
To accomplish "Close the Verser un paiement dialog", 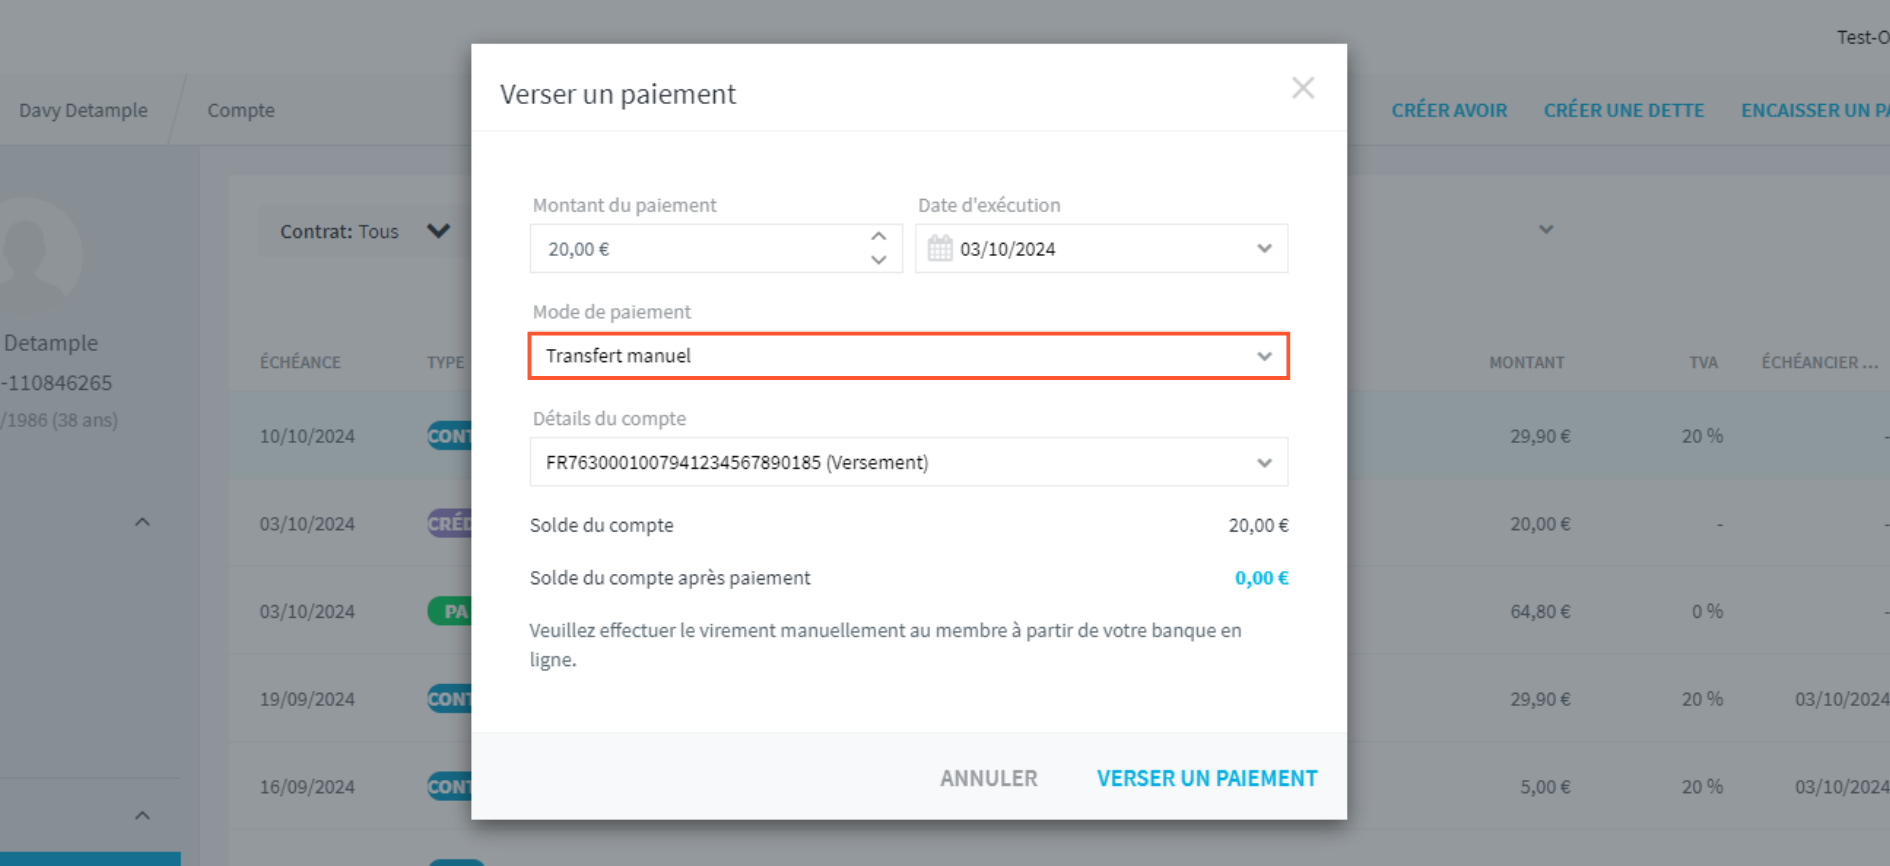I will (1302, 88).
